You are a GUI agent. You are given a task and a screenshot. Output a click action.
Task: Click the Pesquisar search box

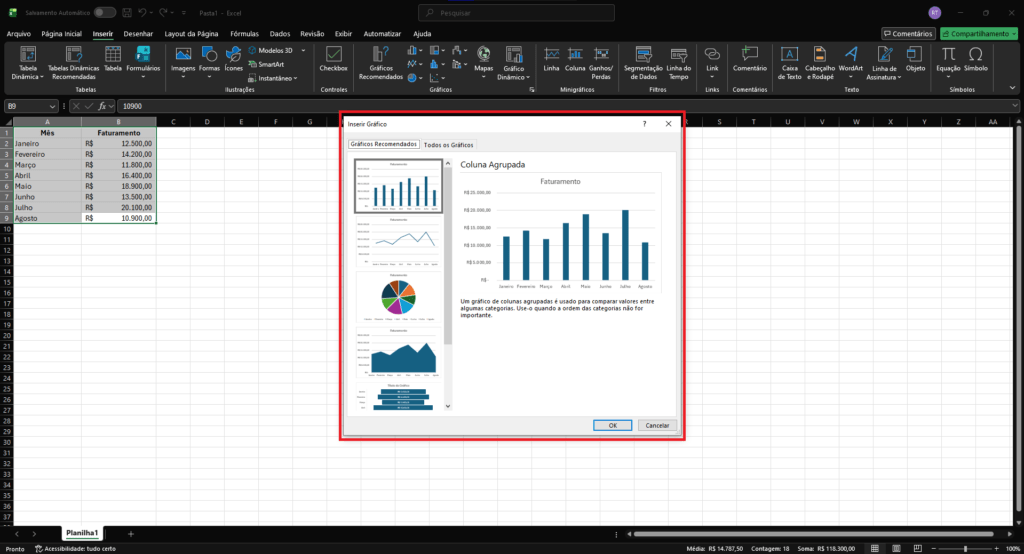coord(516,12)
